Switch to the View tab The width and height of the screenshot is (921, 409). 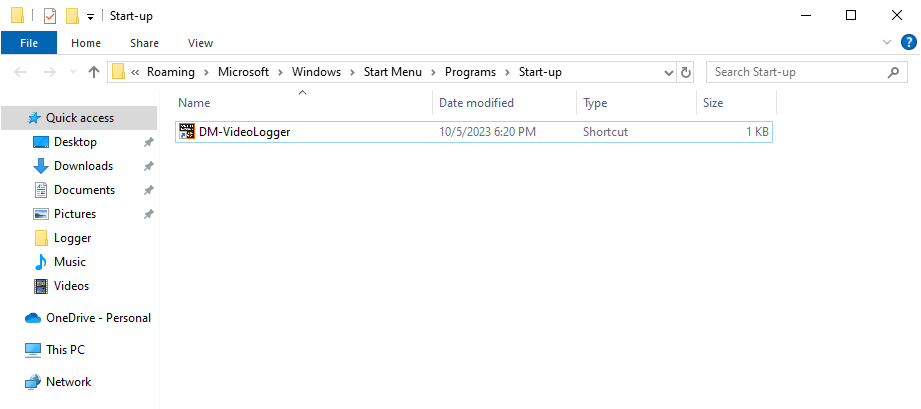(x=200, y=43)
